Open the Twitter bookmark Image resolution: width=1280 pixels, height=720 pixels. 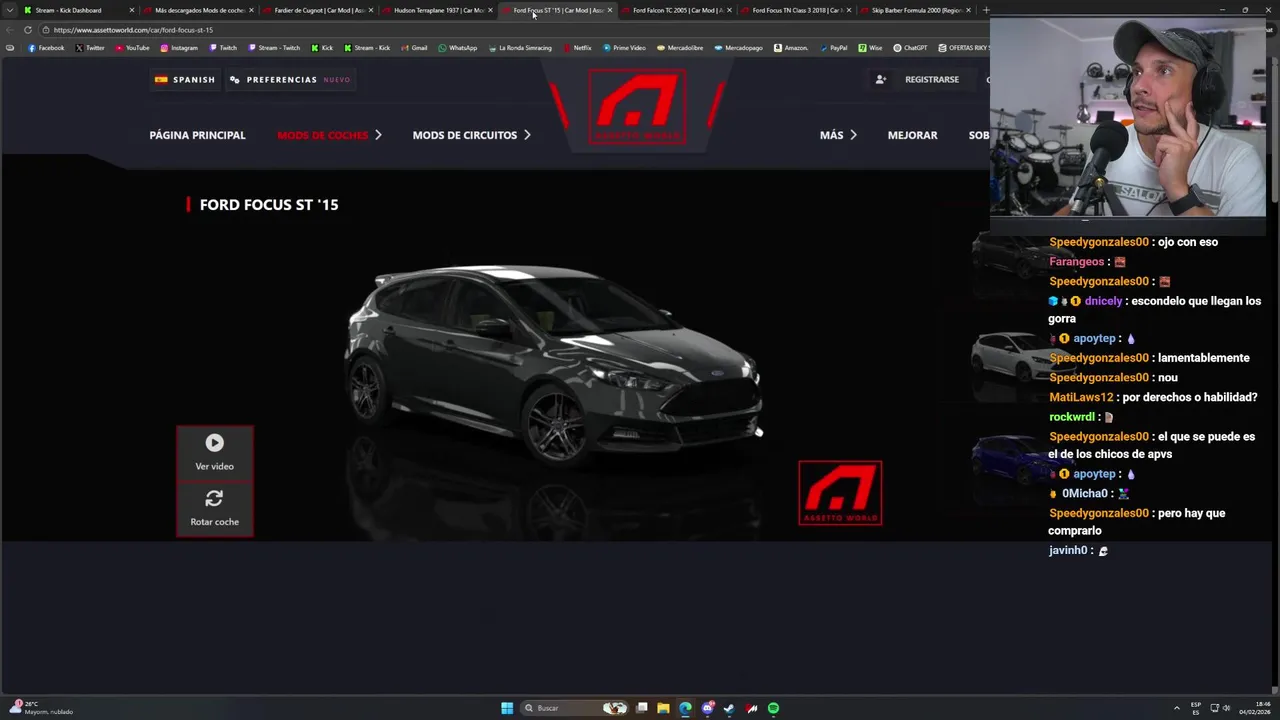[90, 48]
